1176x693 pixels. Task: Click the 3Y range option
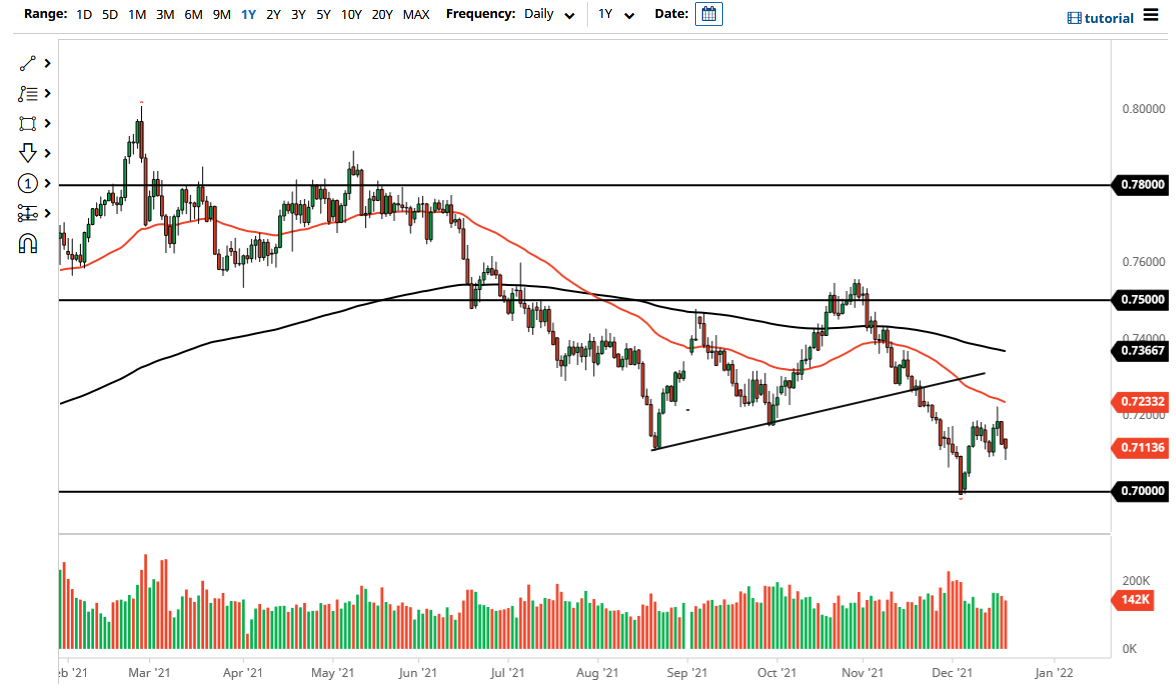tap(297, 15)
